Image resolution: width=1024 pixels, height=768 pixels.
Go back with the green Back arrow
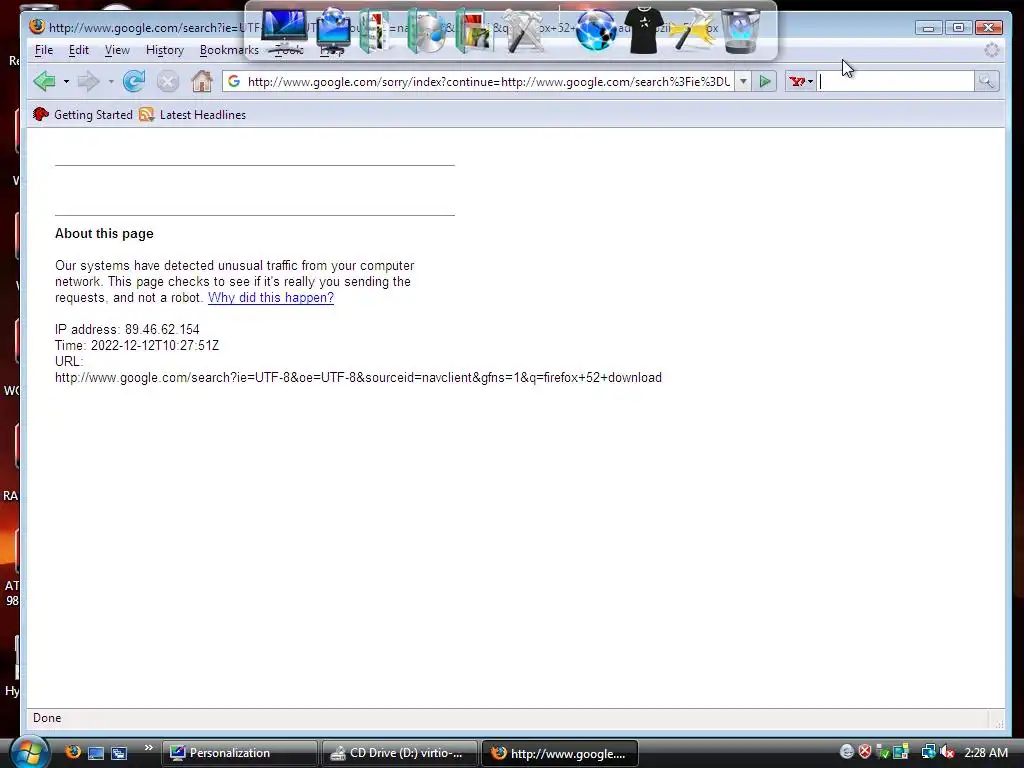point(44,82)
